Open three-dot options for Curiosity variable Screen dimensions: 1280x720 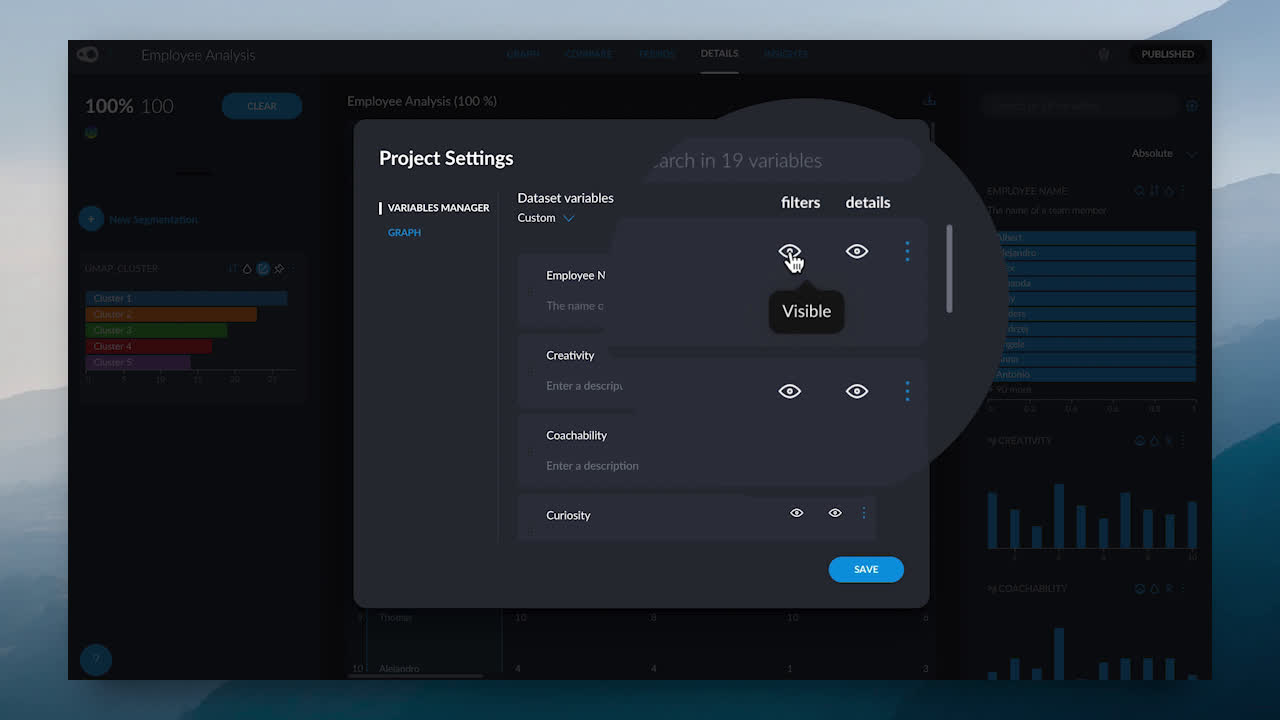[864, 513]
